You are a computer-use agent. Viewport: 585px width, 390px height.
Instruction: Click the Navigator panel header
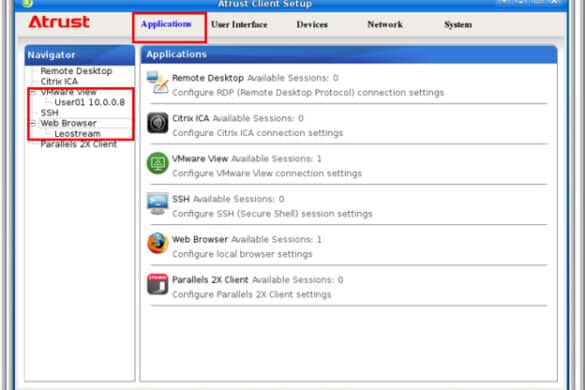point(79,55)
